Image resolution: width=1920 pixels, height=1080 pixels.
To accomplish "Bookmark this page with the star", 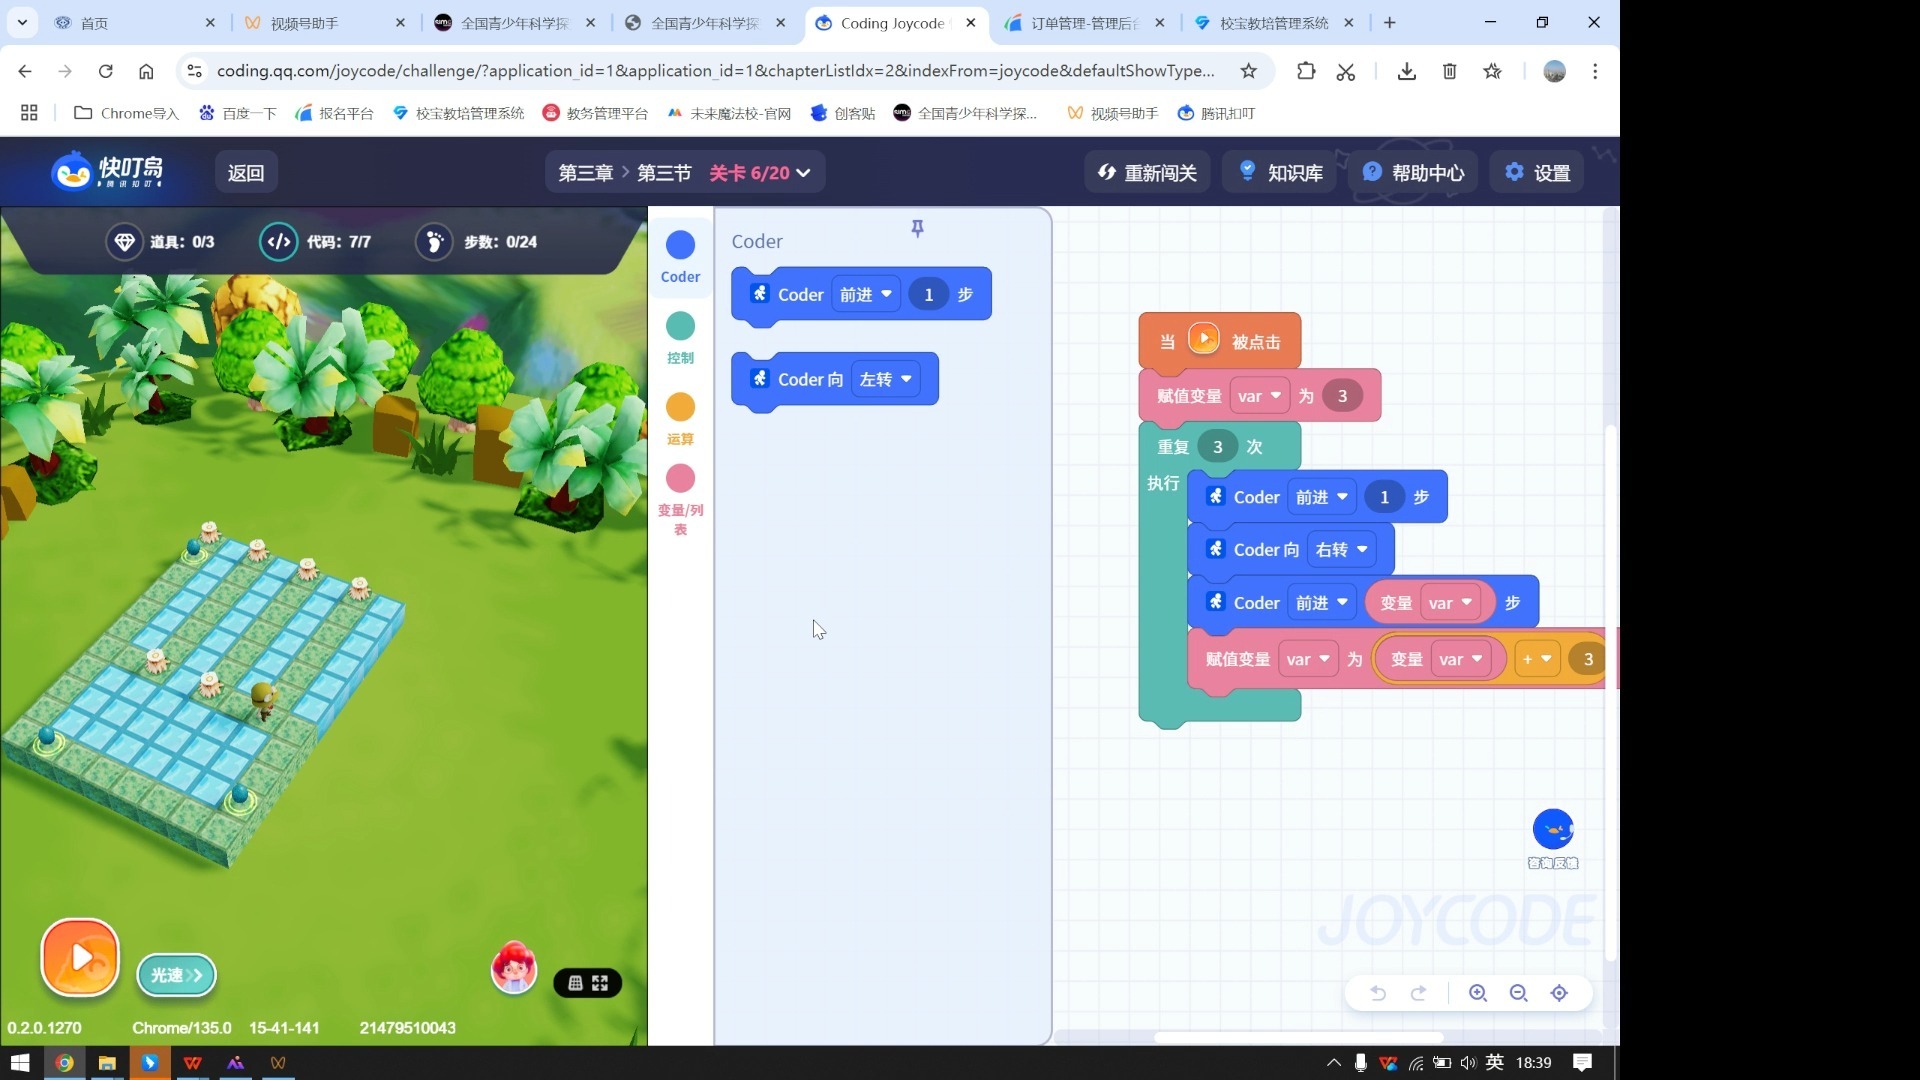I will (x=1249, y=71).
